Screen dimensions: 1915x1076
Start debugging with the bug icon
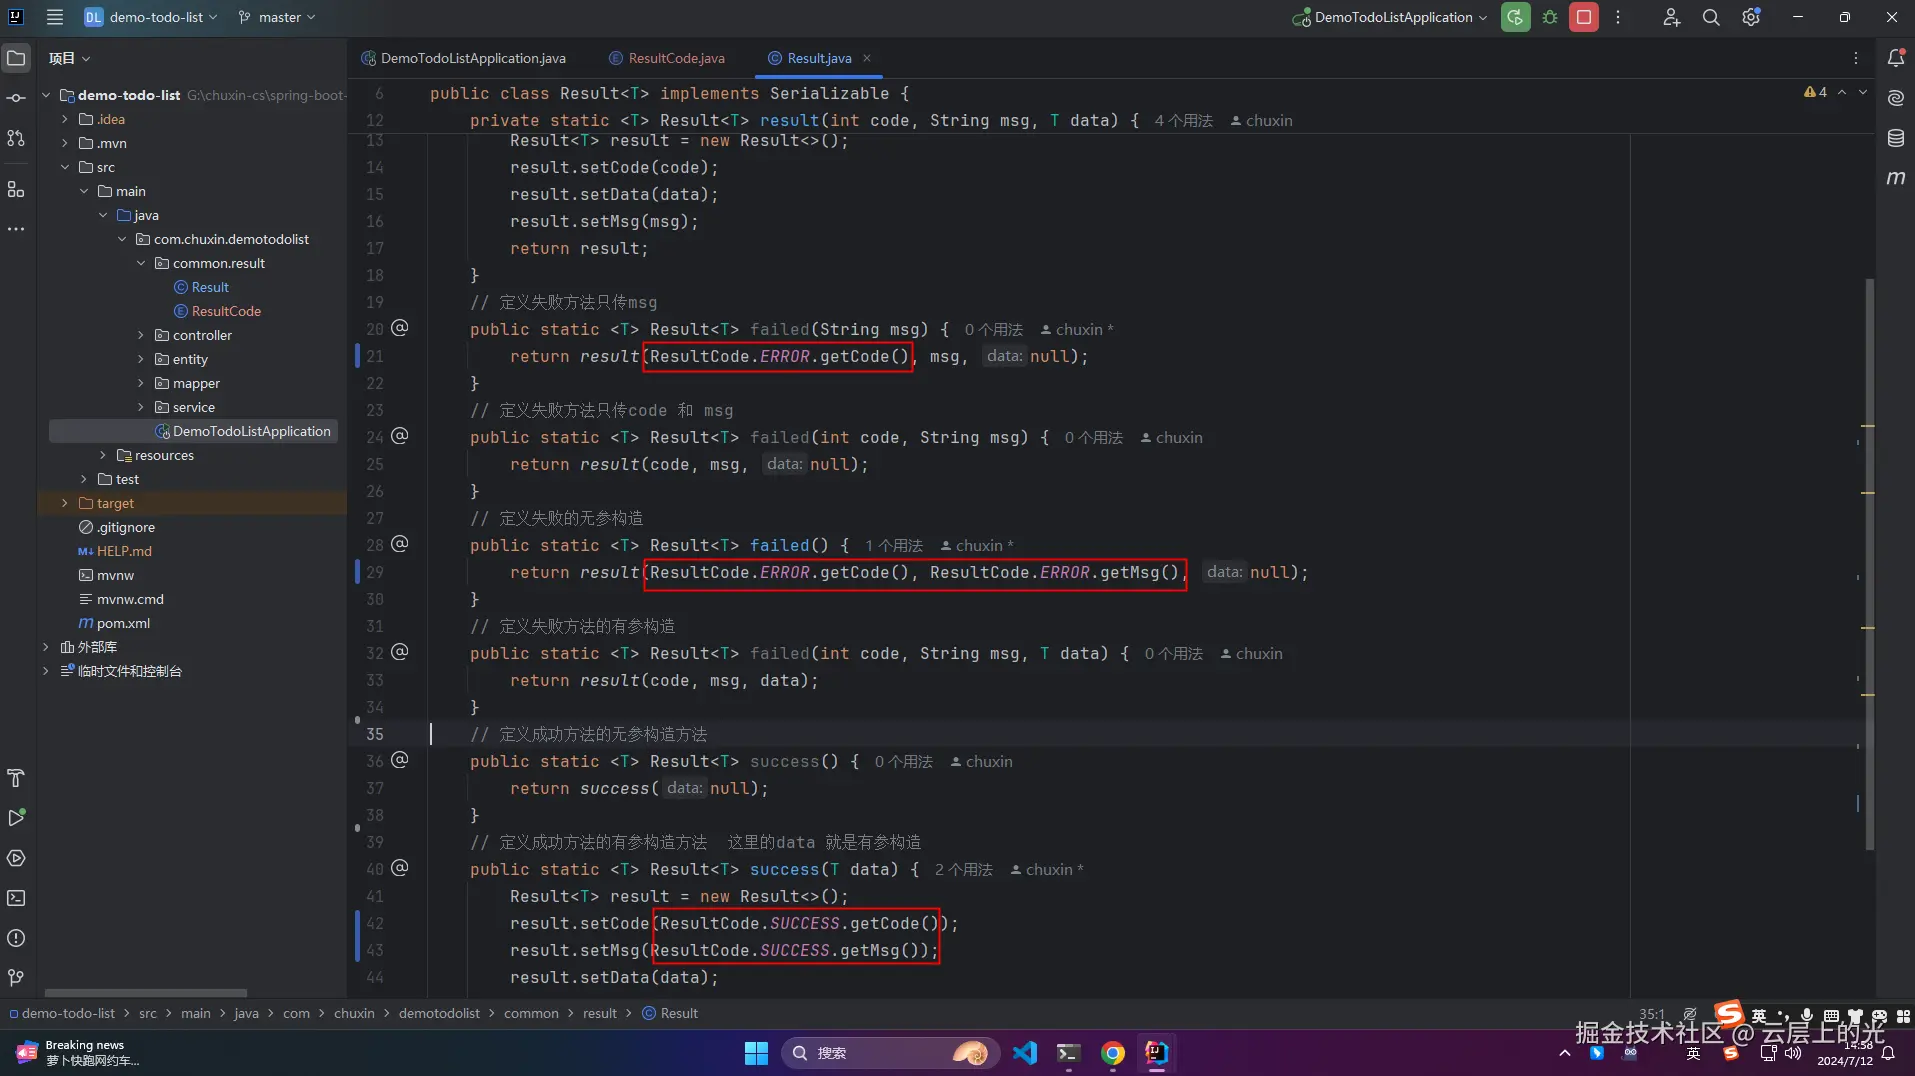point(1550,17)
